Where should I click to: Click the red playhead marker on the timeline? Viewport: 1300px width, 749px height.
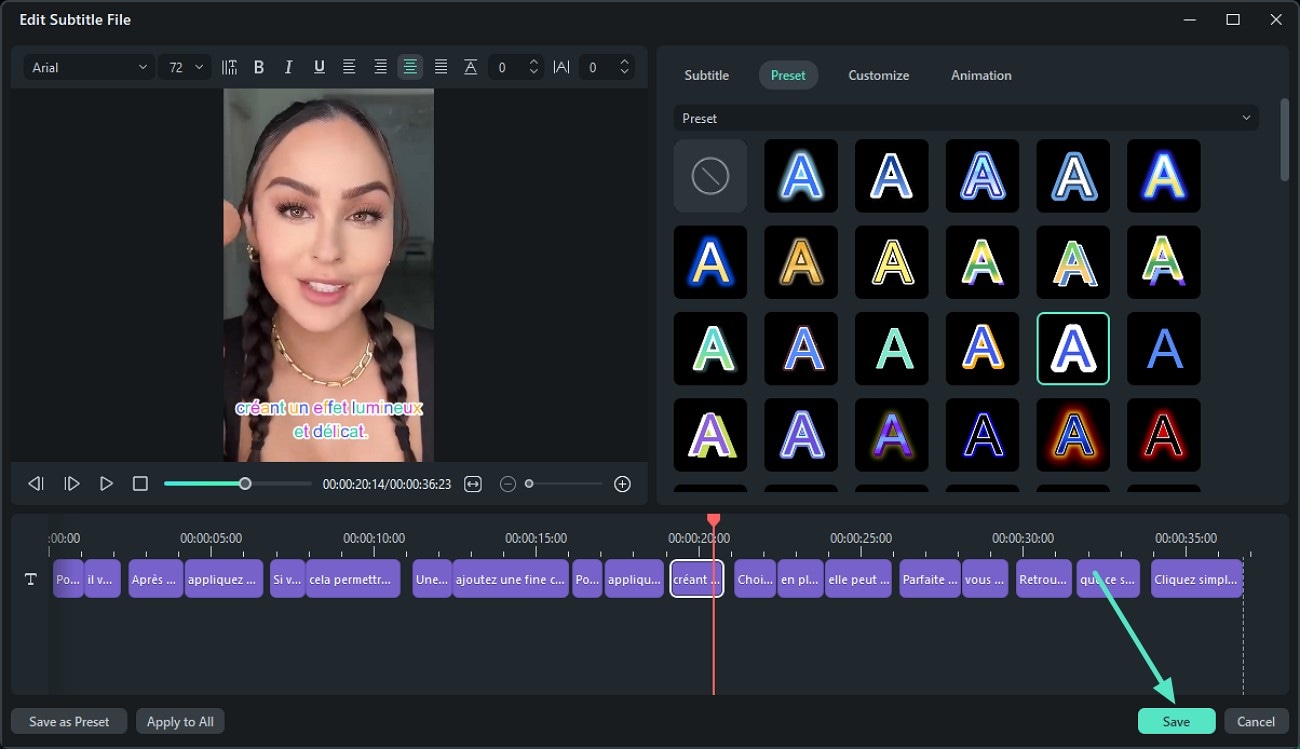pyautogui.click(x=713, y=521)
